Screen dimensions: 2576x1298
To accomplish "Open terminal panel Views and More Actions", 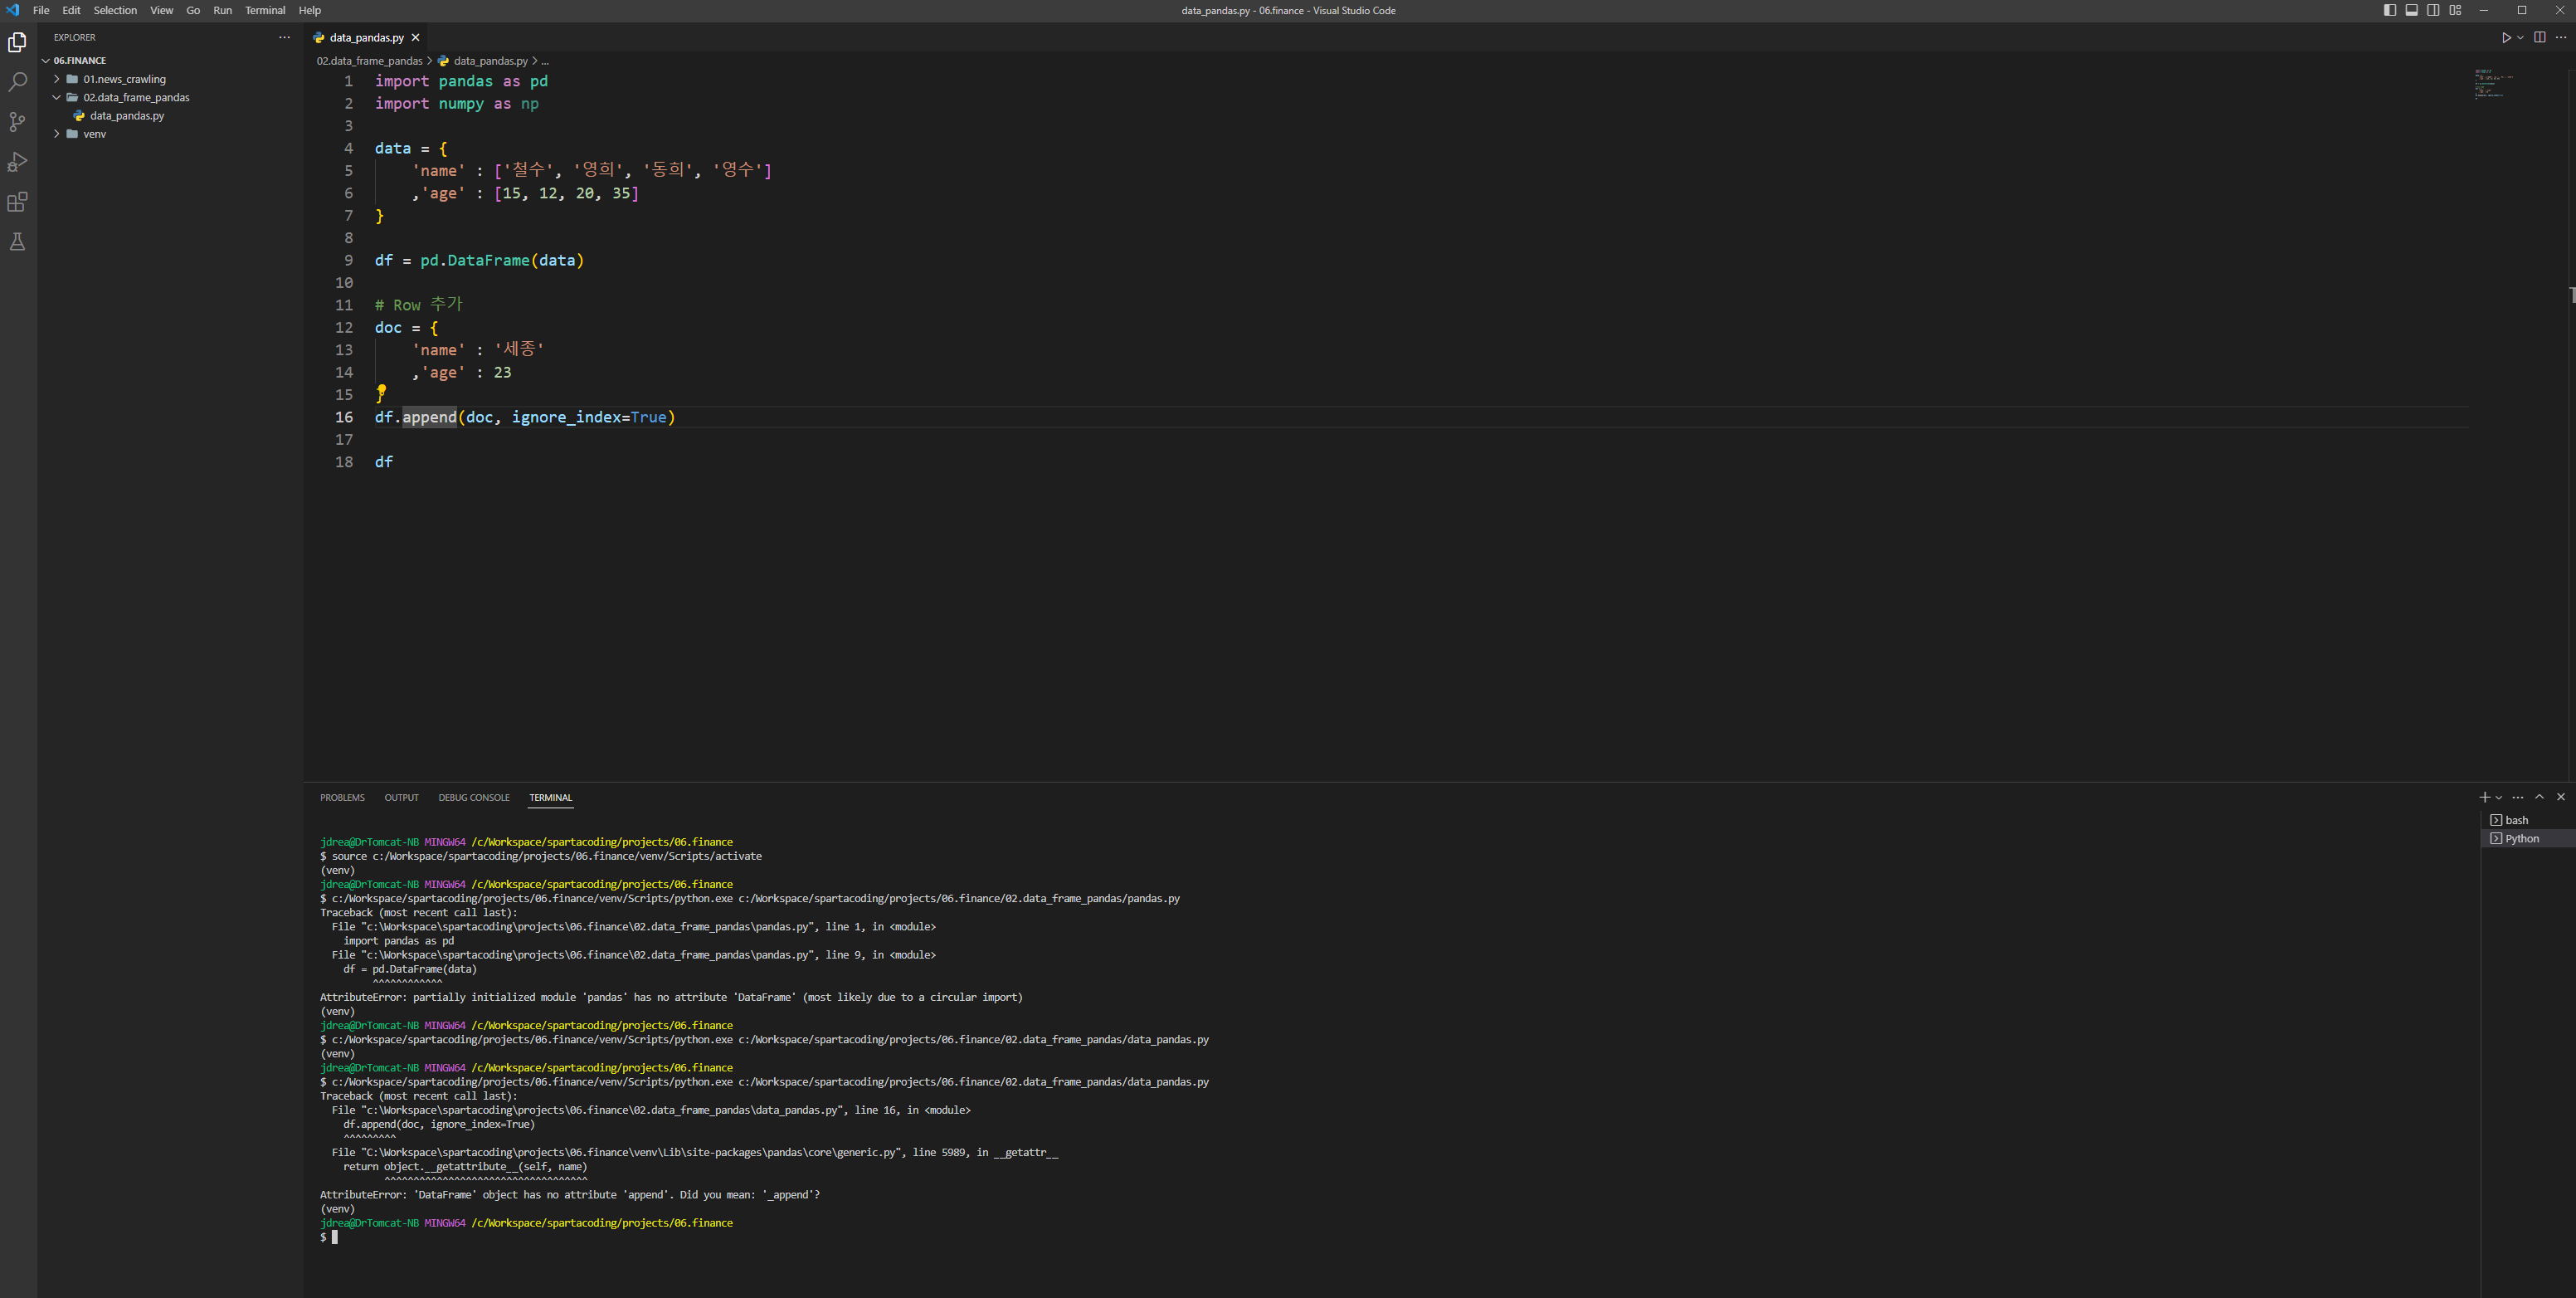I will tap(2518, 797).
